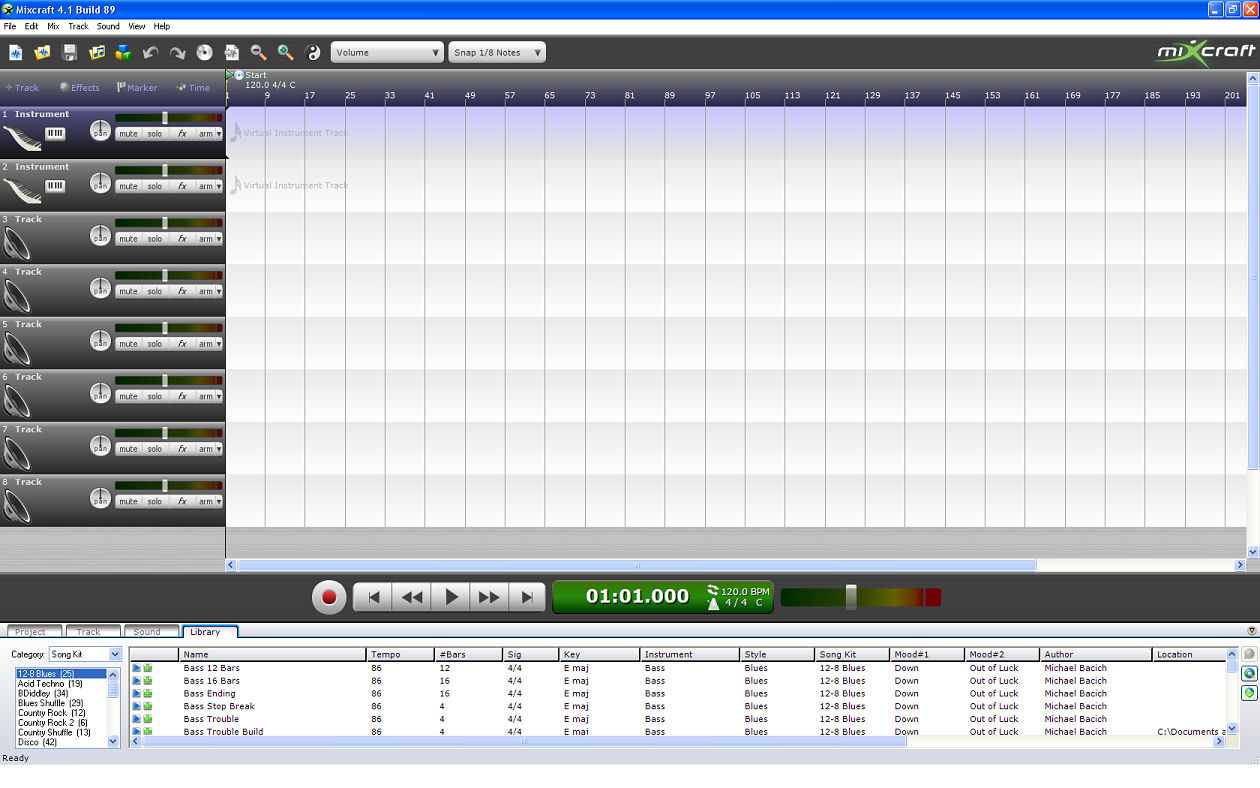Click the yin-yang toolbar icon

click(312, 53)
